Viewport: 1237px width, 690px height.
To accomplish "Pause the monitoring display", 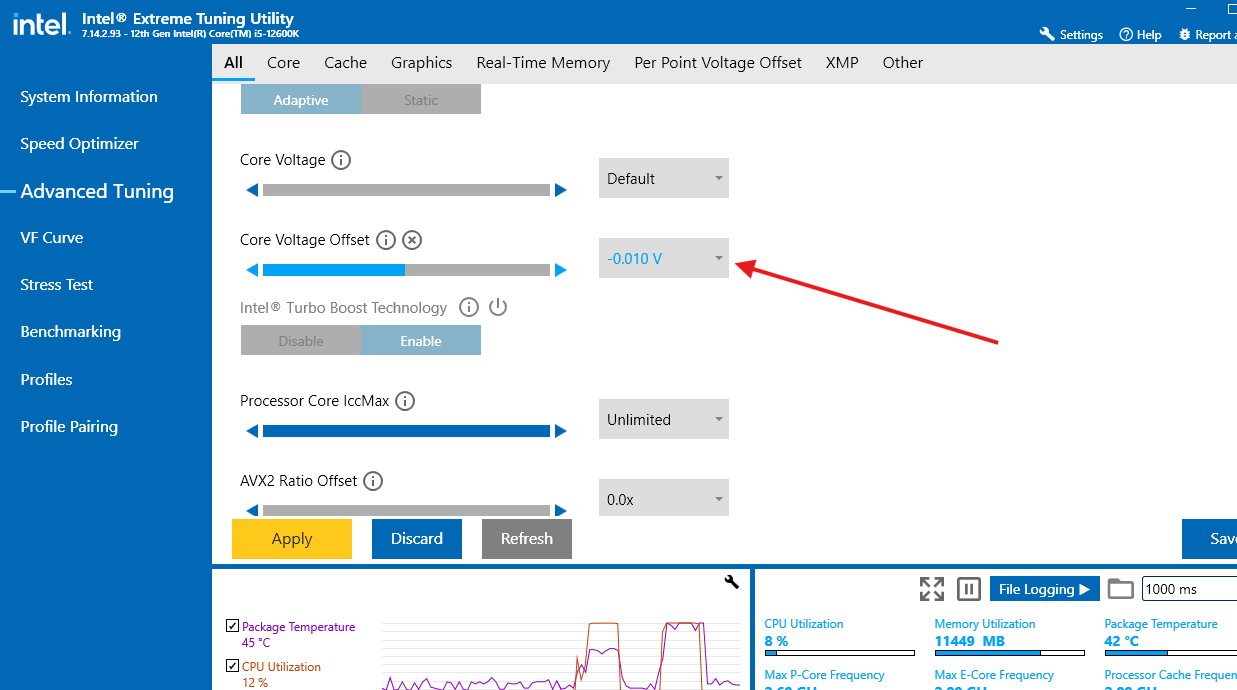I will point(968,589).
